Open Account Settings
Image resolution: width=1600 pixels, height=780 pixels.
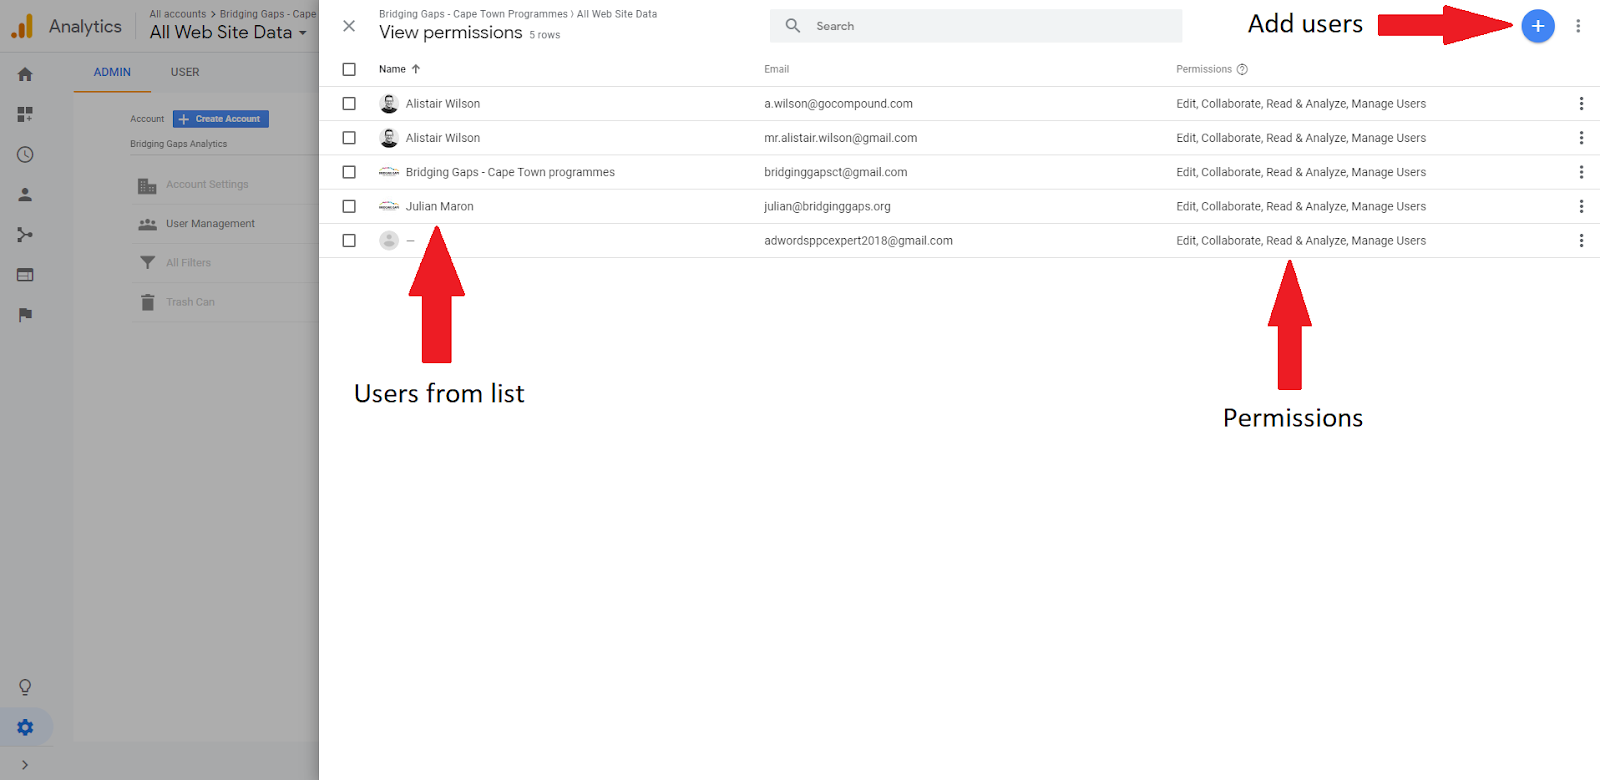coord(207,184)
